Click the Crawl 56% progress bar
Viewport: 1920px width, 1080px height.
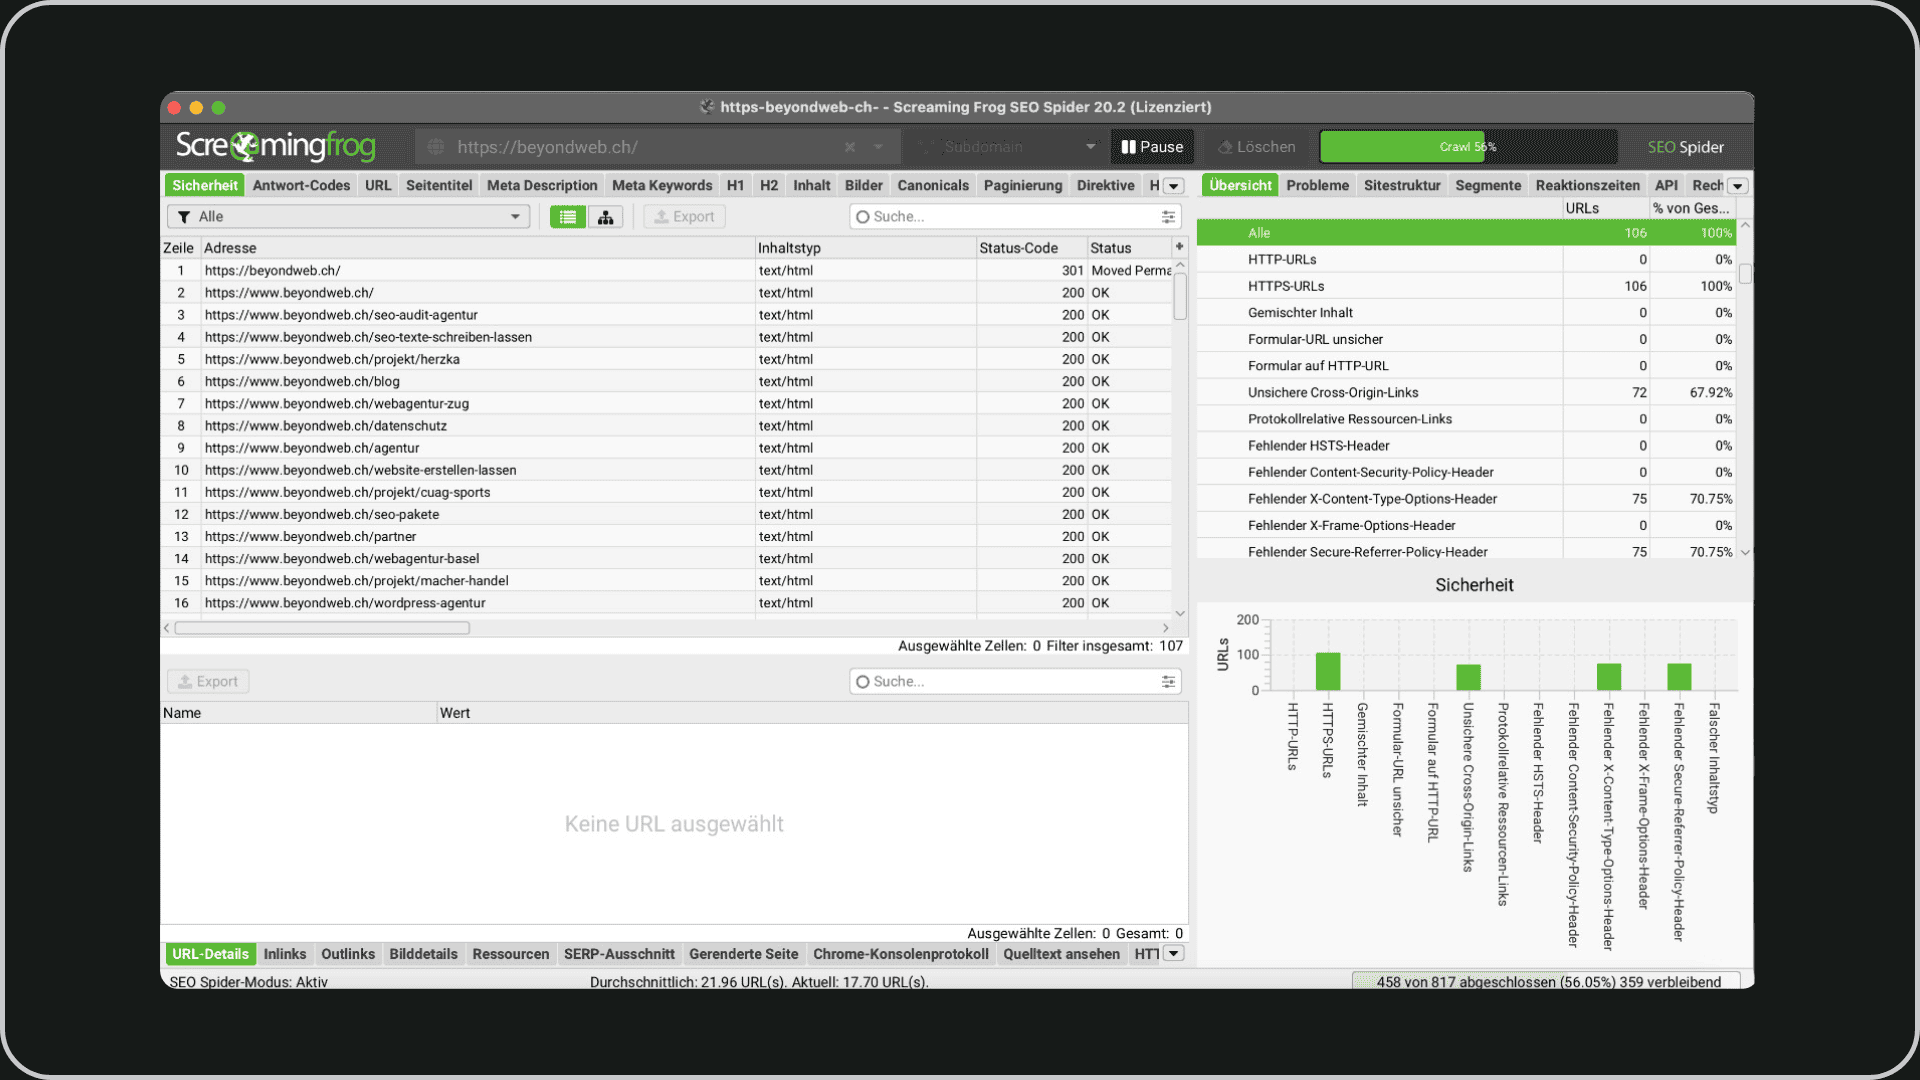tap(1468, 147)
